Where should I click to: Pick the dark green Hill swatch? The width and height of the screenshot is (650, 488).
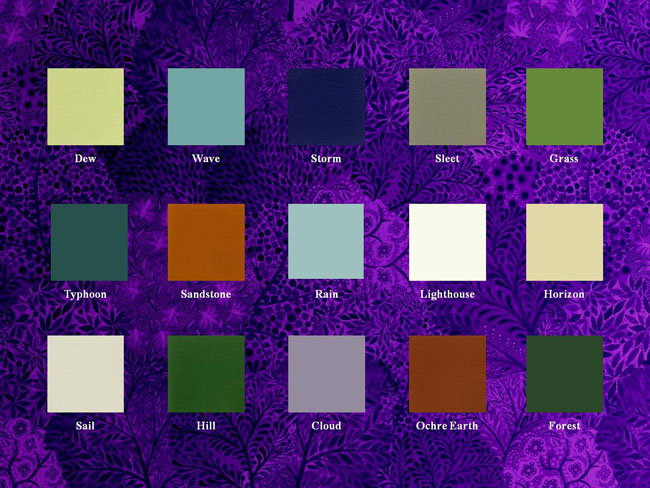pos(206,374)
